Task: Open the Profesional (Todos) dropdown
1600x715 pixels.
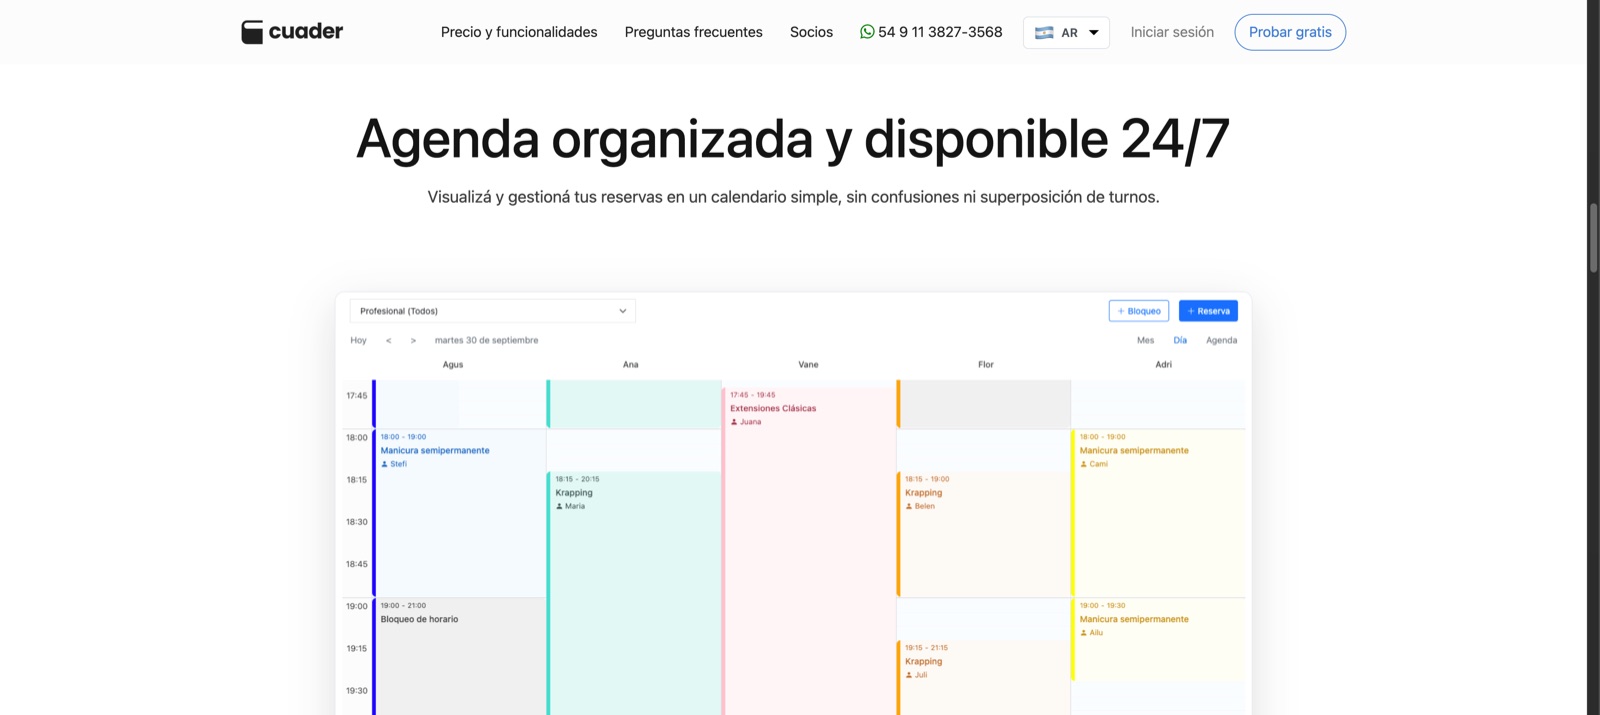Action: (492, 311)
